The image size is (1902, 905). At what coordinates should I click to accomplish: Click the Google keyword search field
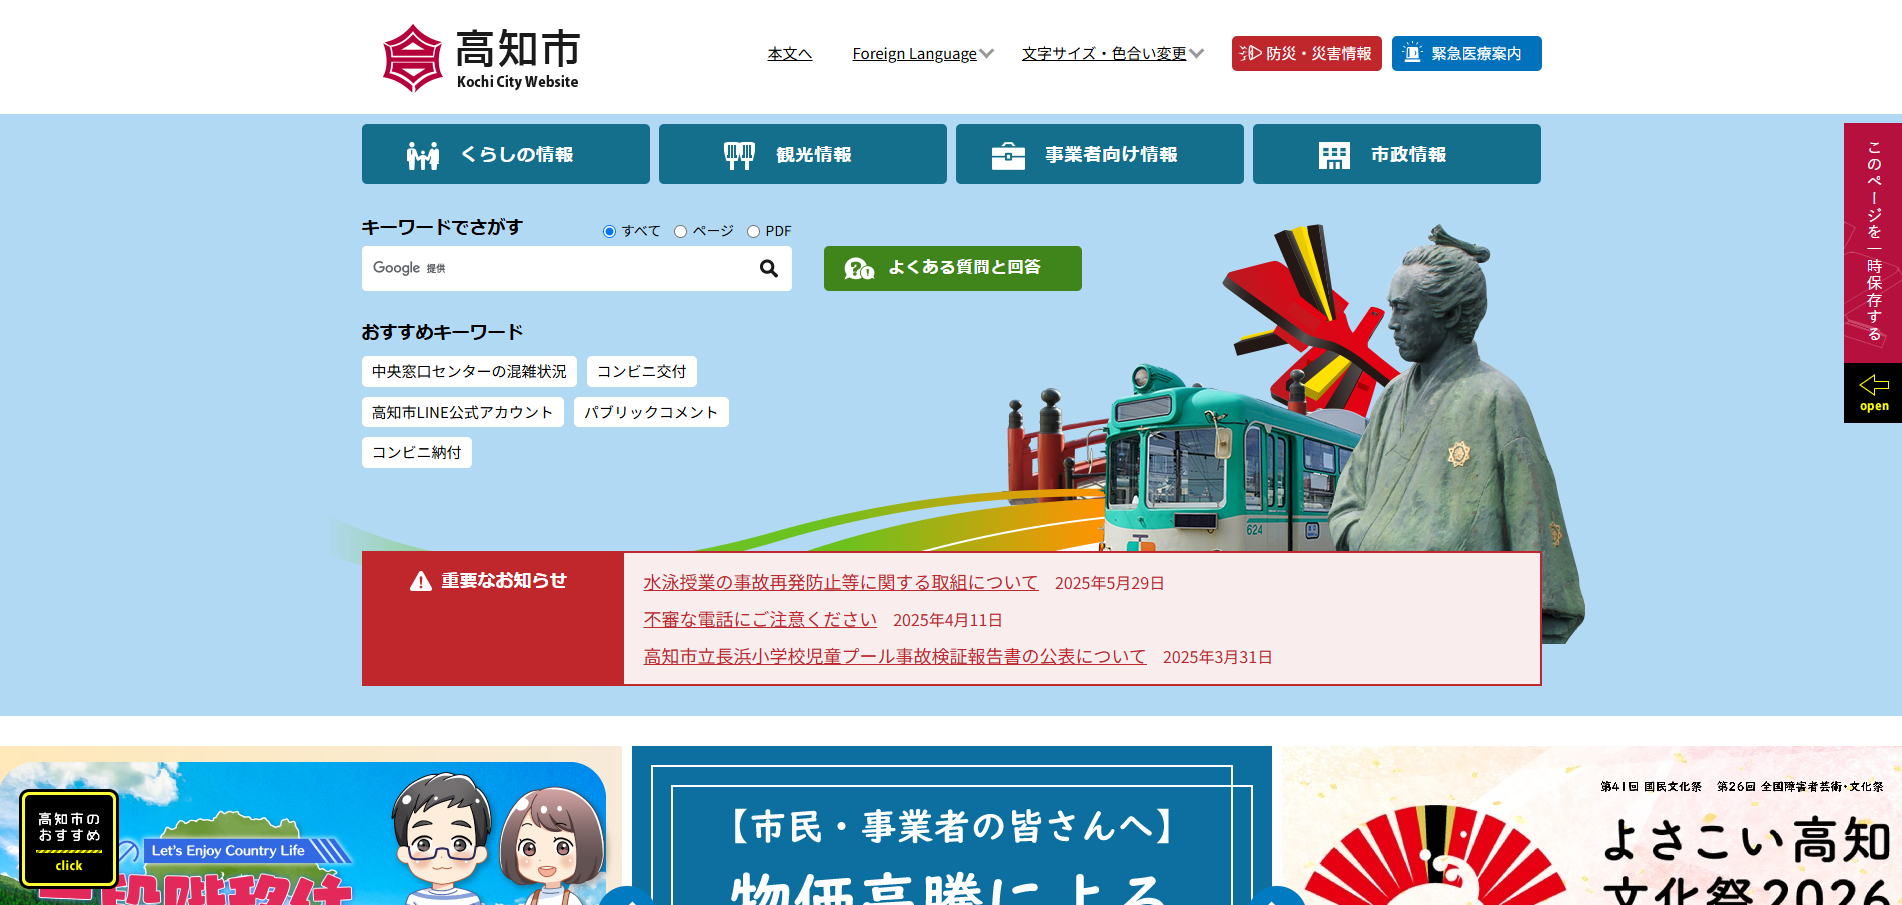click(556, 268)
